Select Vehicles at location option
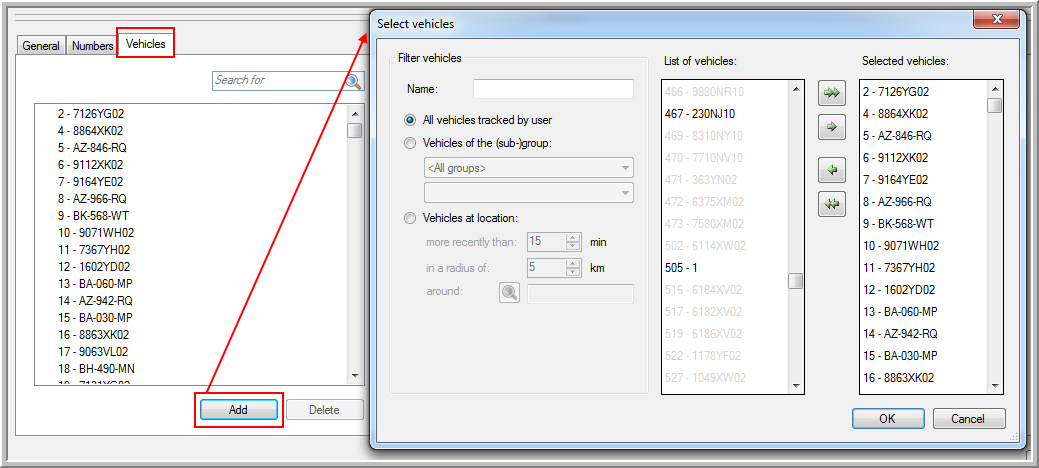 (x=410, y=218)
